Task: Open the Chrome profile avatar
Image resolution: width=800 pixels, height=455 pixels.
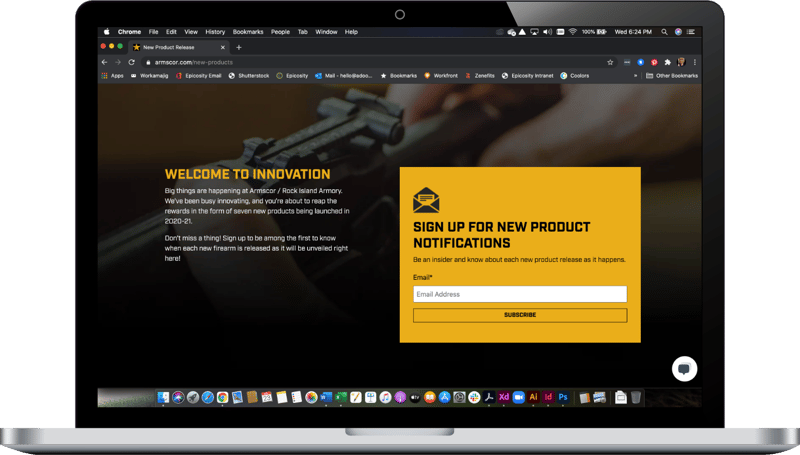Action: click(681, 62)
